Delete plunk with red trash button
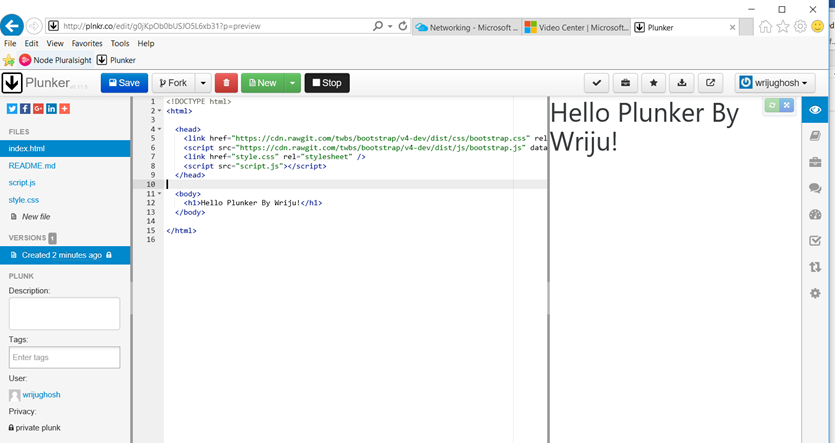The width and height of the screenshot is (835, 443). pyautogui.click(x=226, y=83)
